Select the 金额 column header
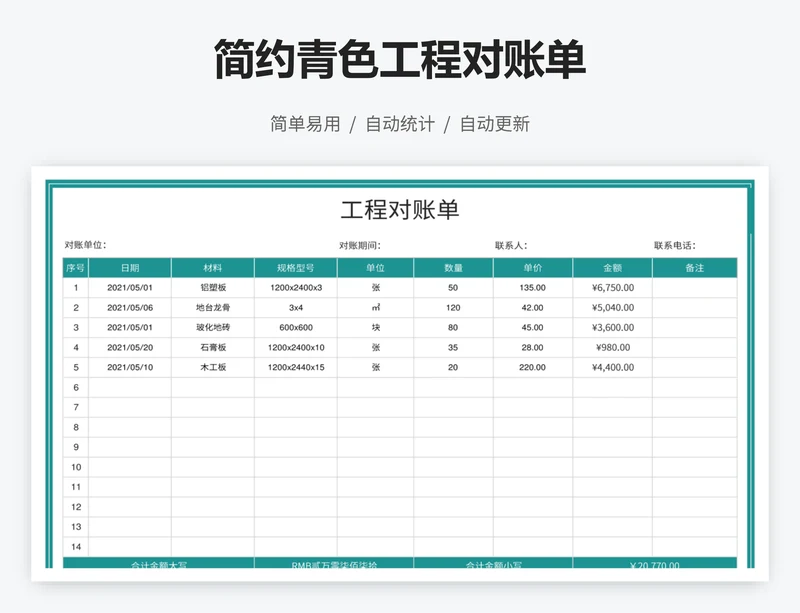Viewport: 800px width, 613px height. click(x=613, y=268)
